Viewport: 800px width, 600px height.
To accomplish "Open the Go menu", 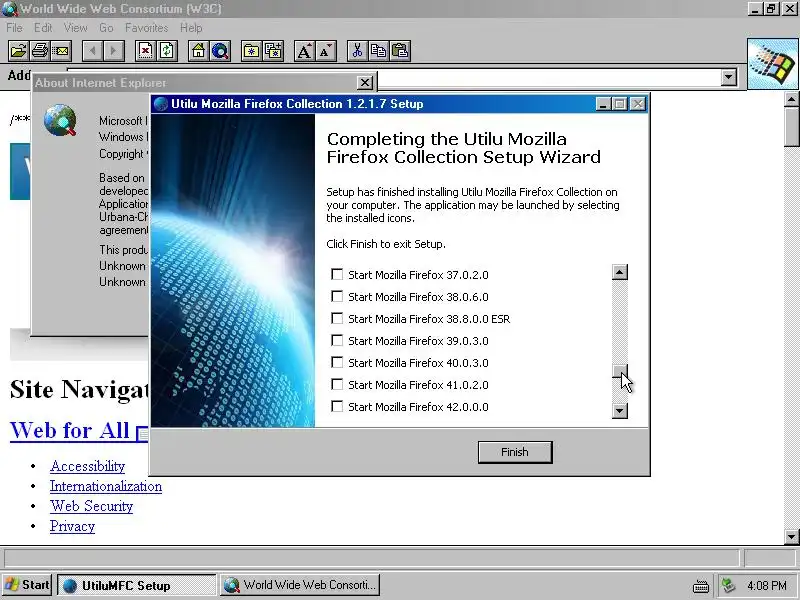I will (x=106, y=28).
